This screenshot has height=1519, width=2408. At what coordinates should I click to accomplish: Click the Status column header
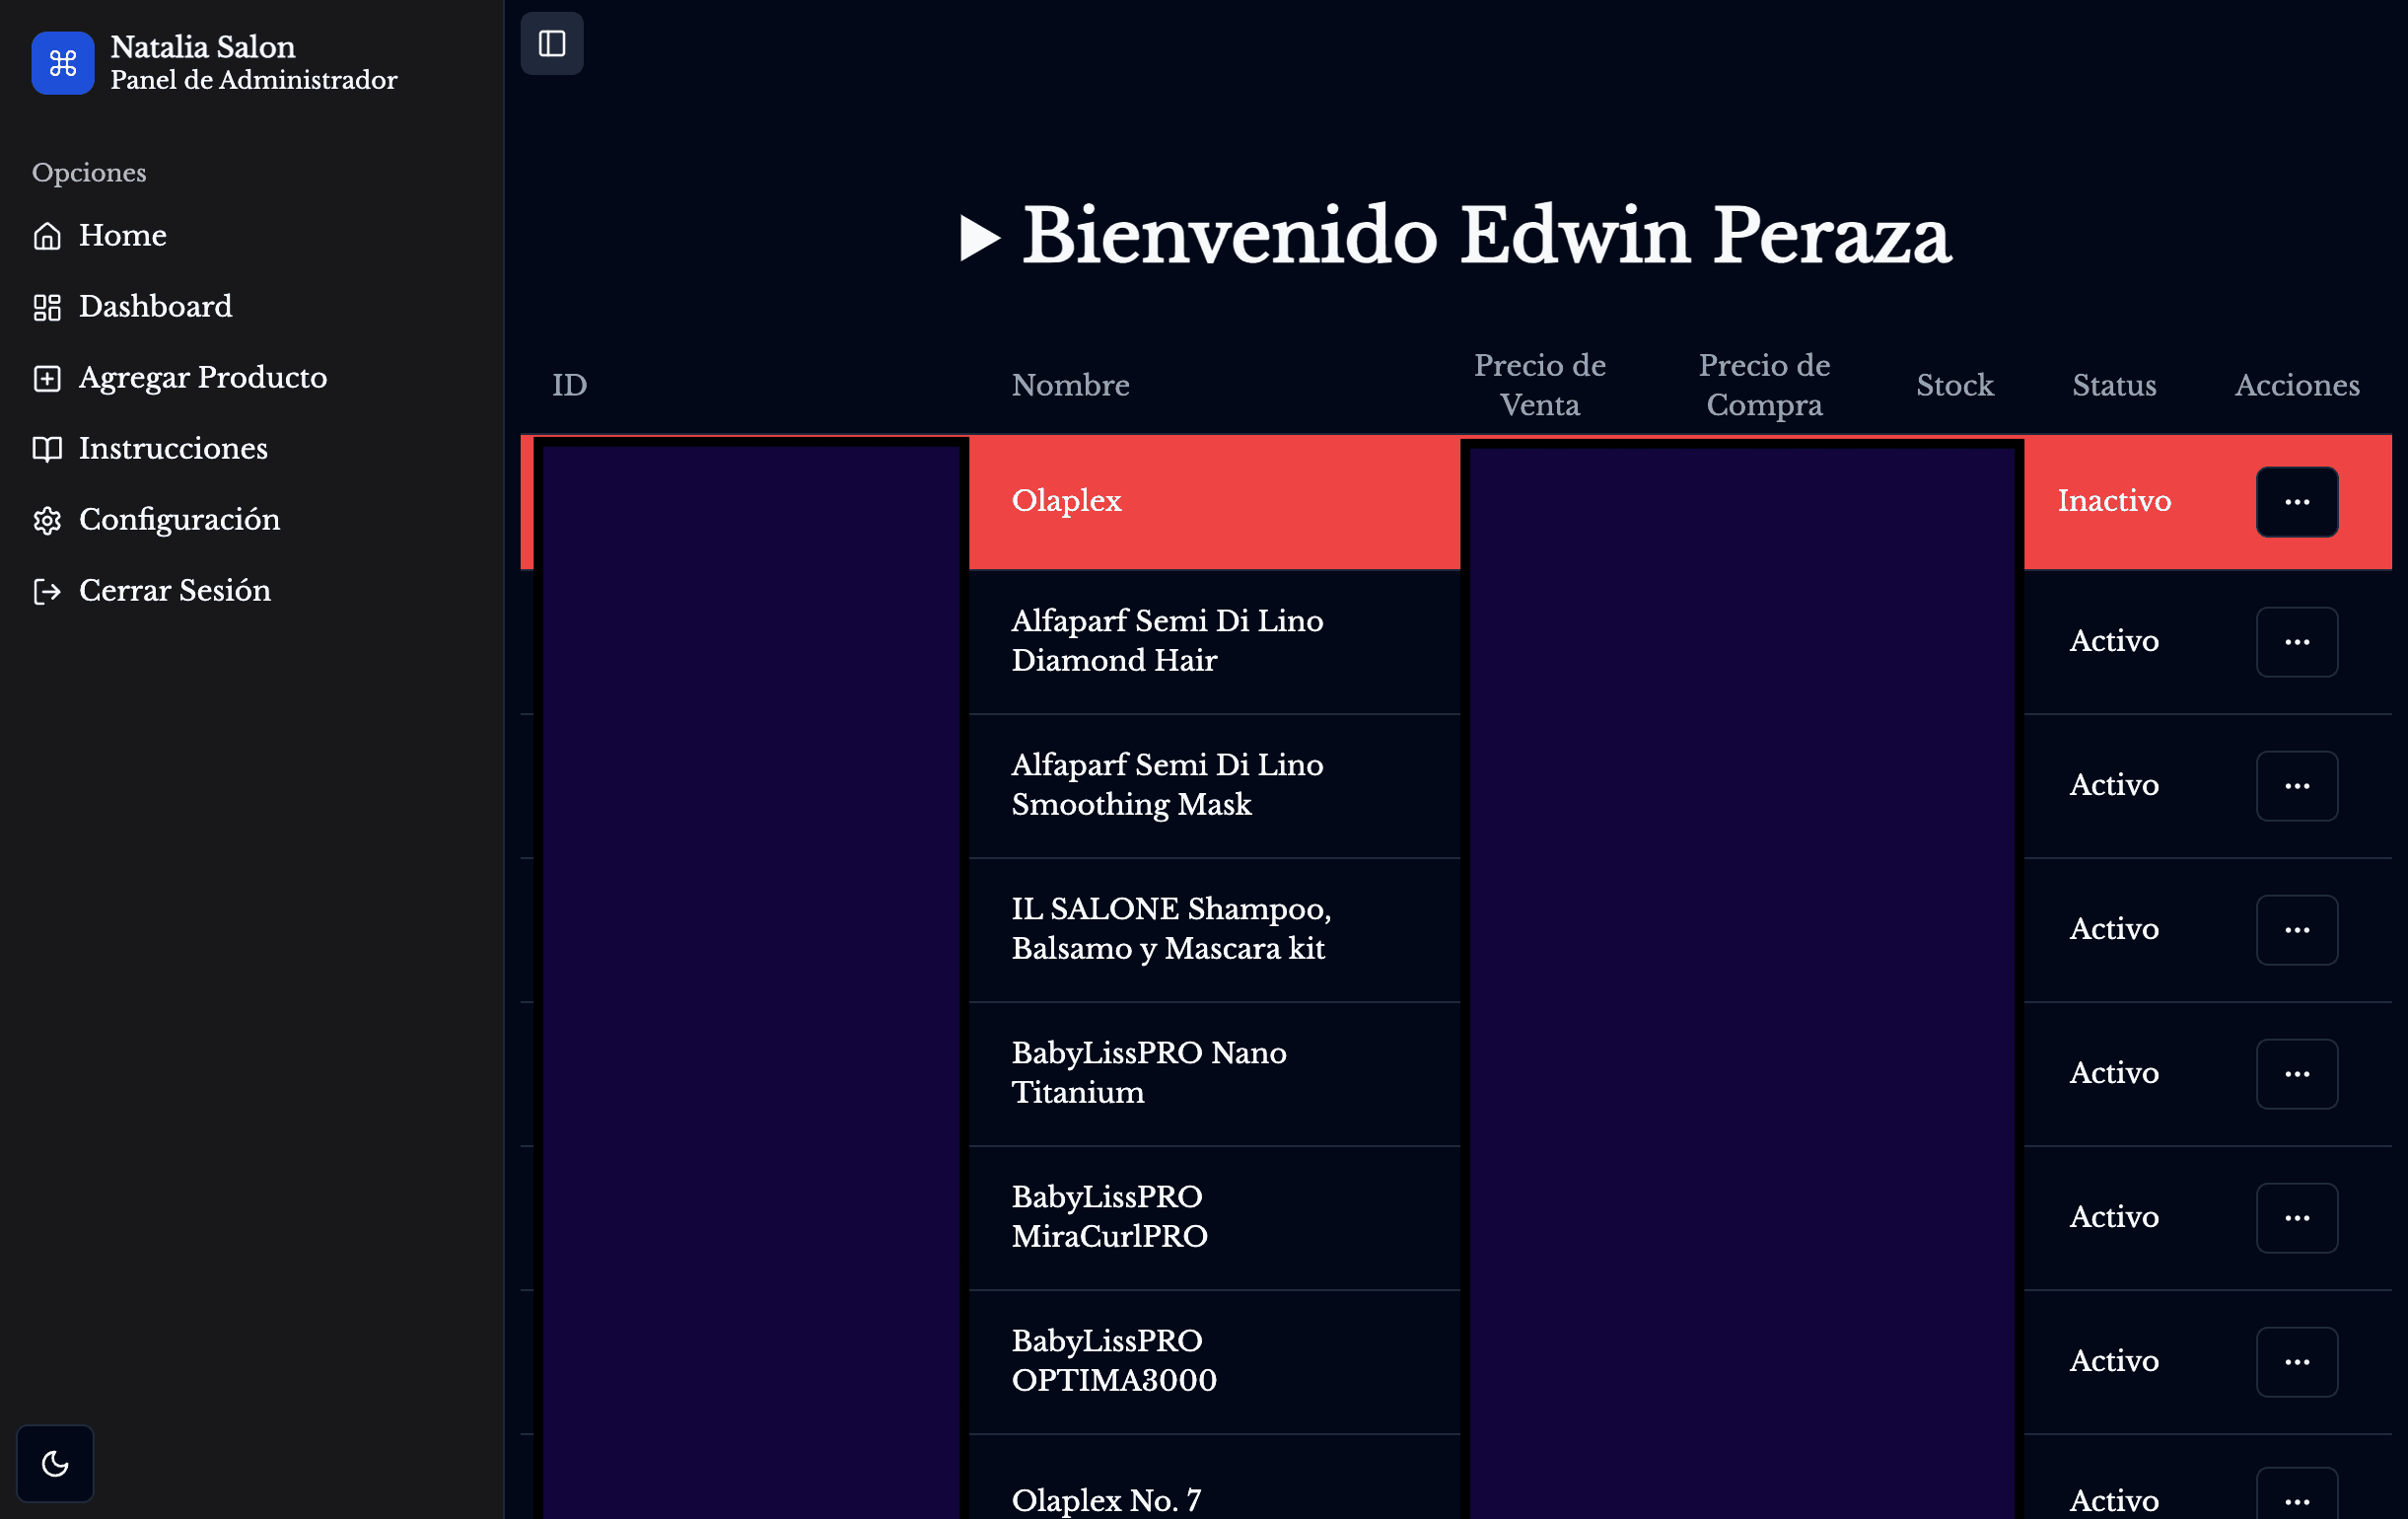tap(2114, 385)
